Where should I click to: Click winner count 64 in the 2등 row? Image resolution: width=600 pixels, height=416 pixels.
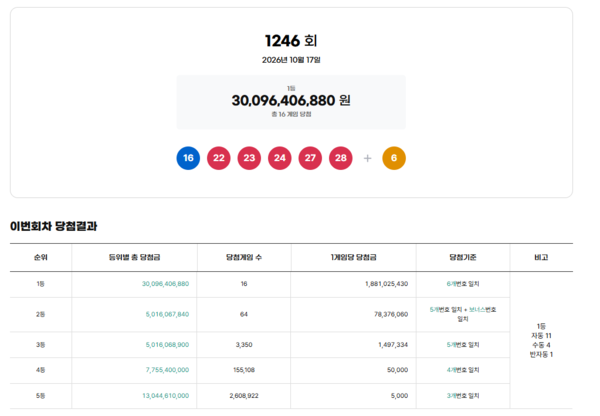pyautogui.click(x=244, y=314)
